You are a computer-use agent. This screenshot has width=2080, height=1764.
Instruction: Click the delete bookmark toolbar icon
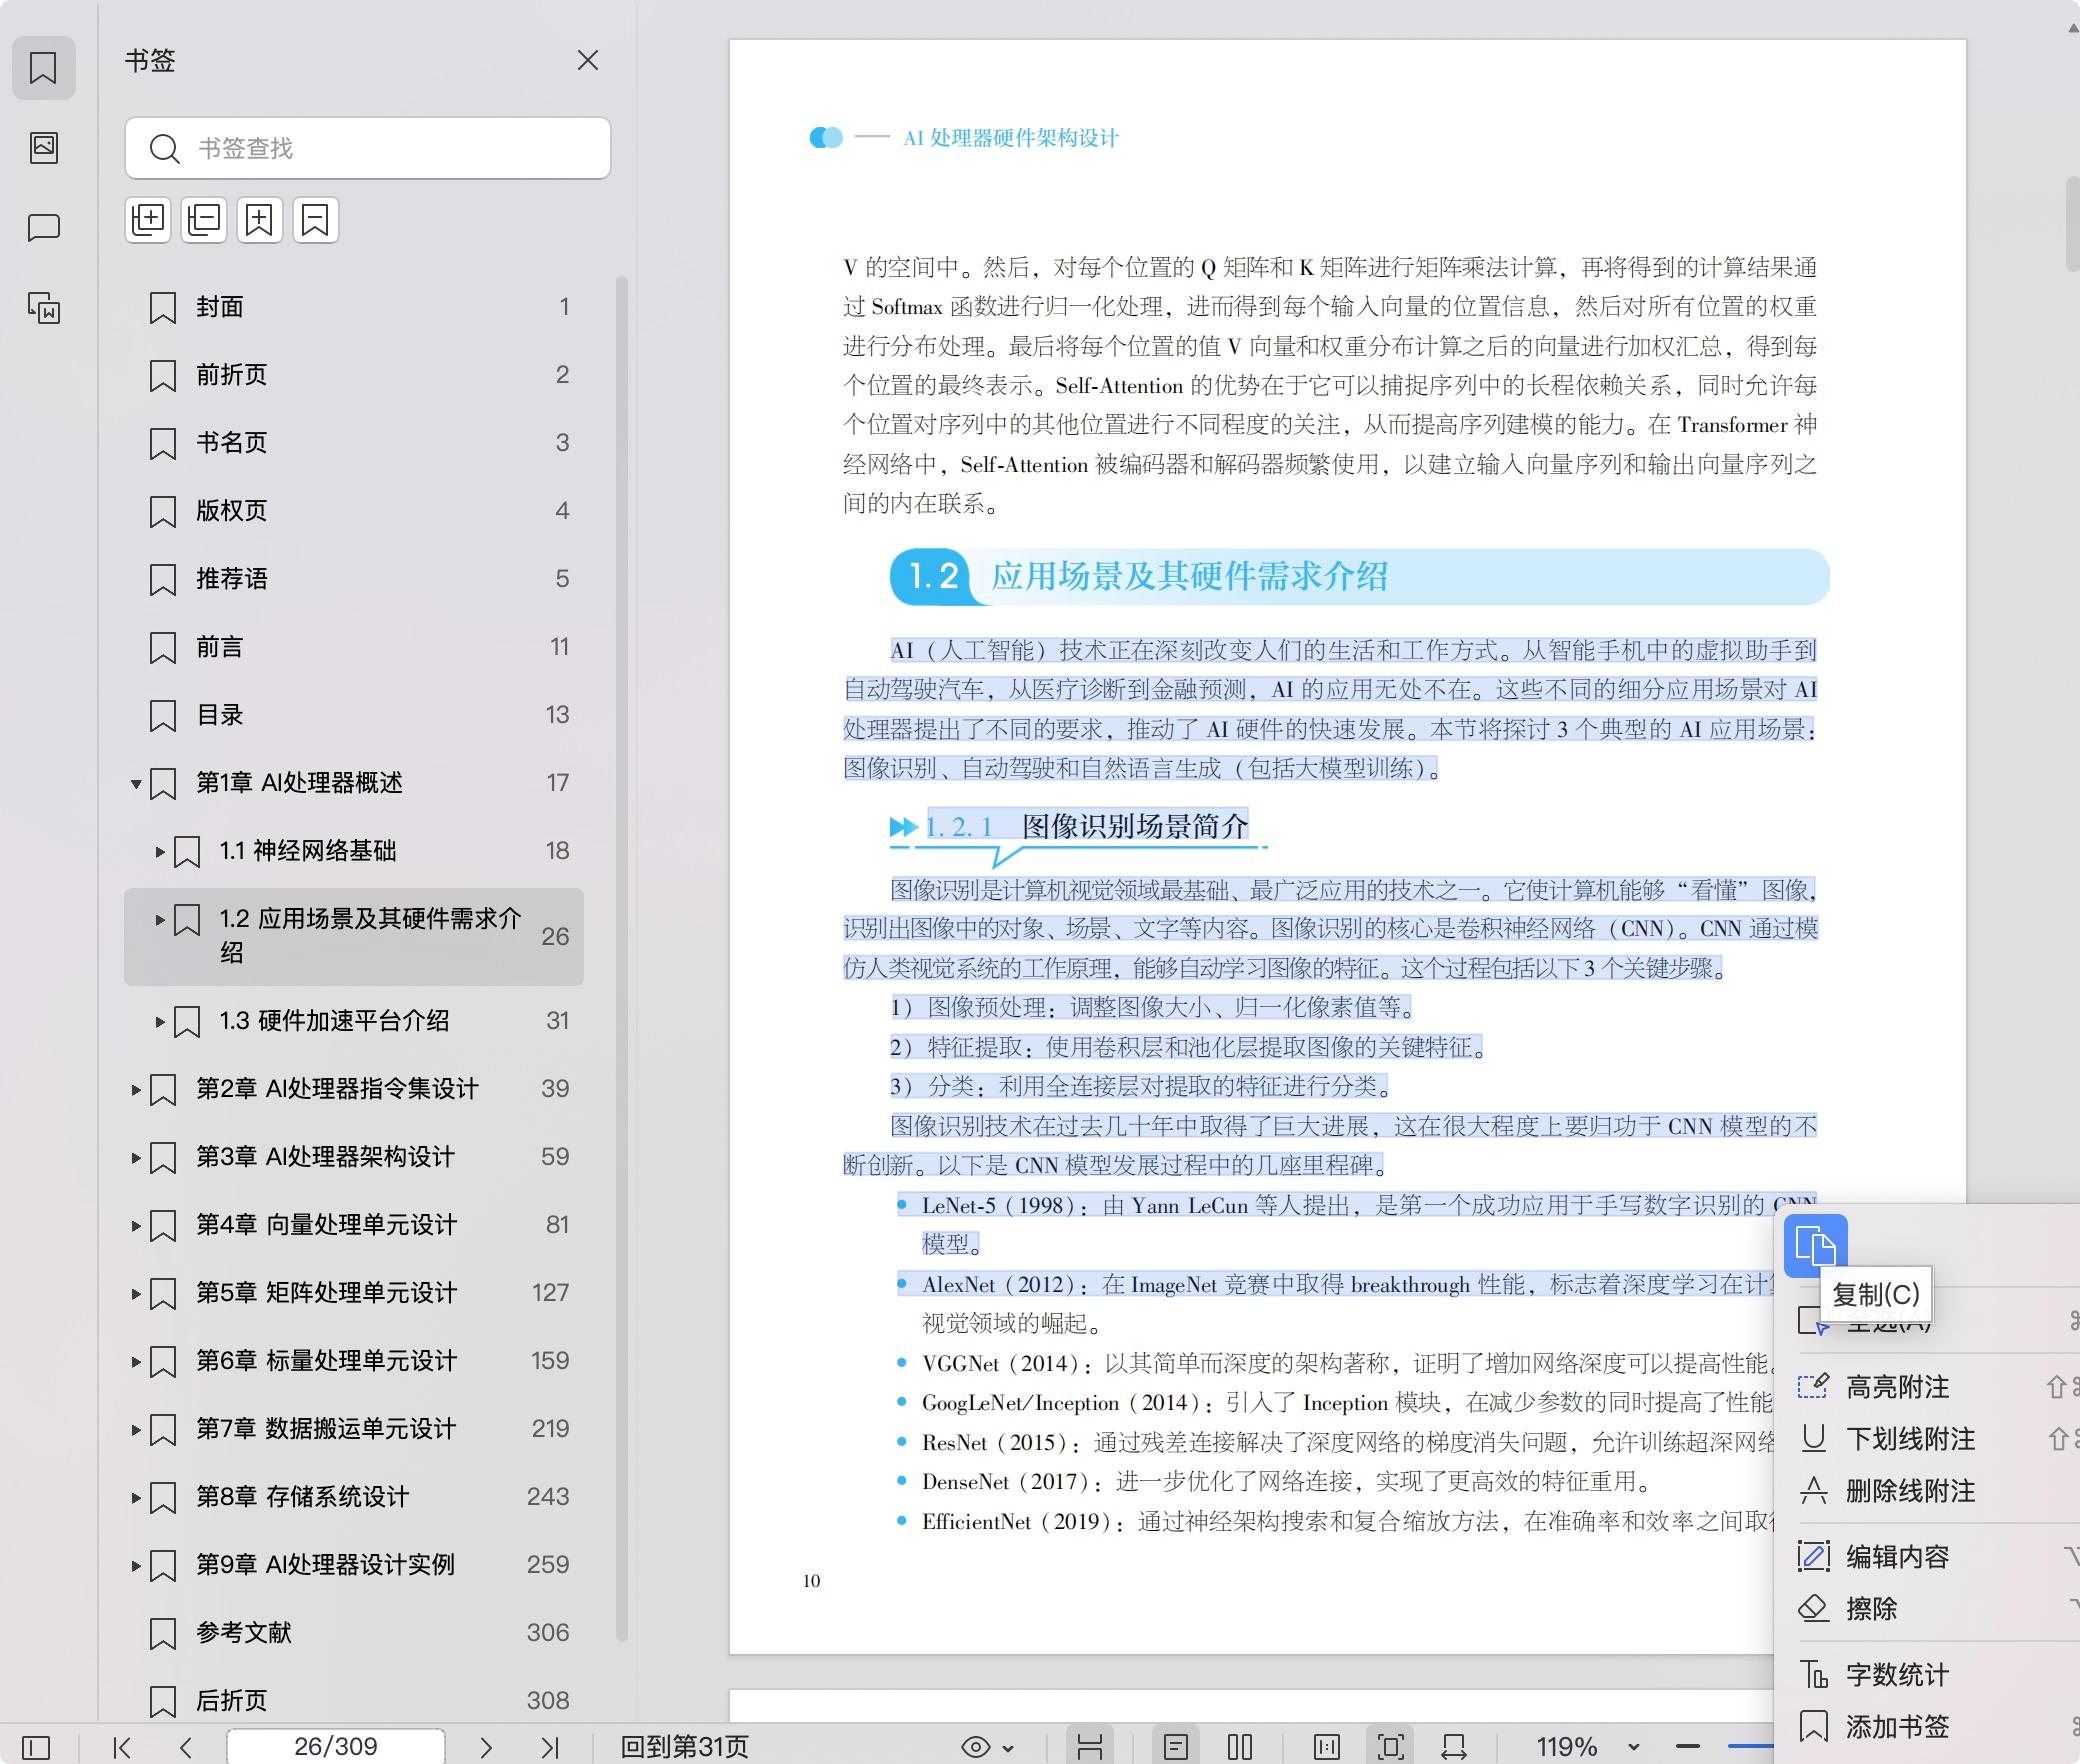(x=315, y=220)
